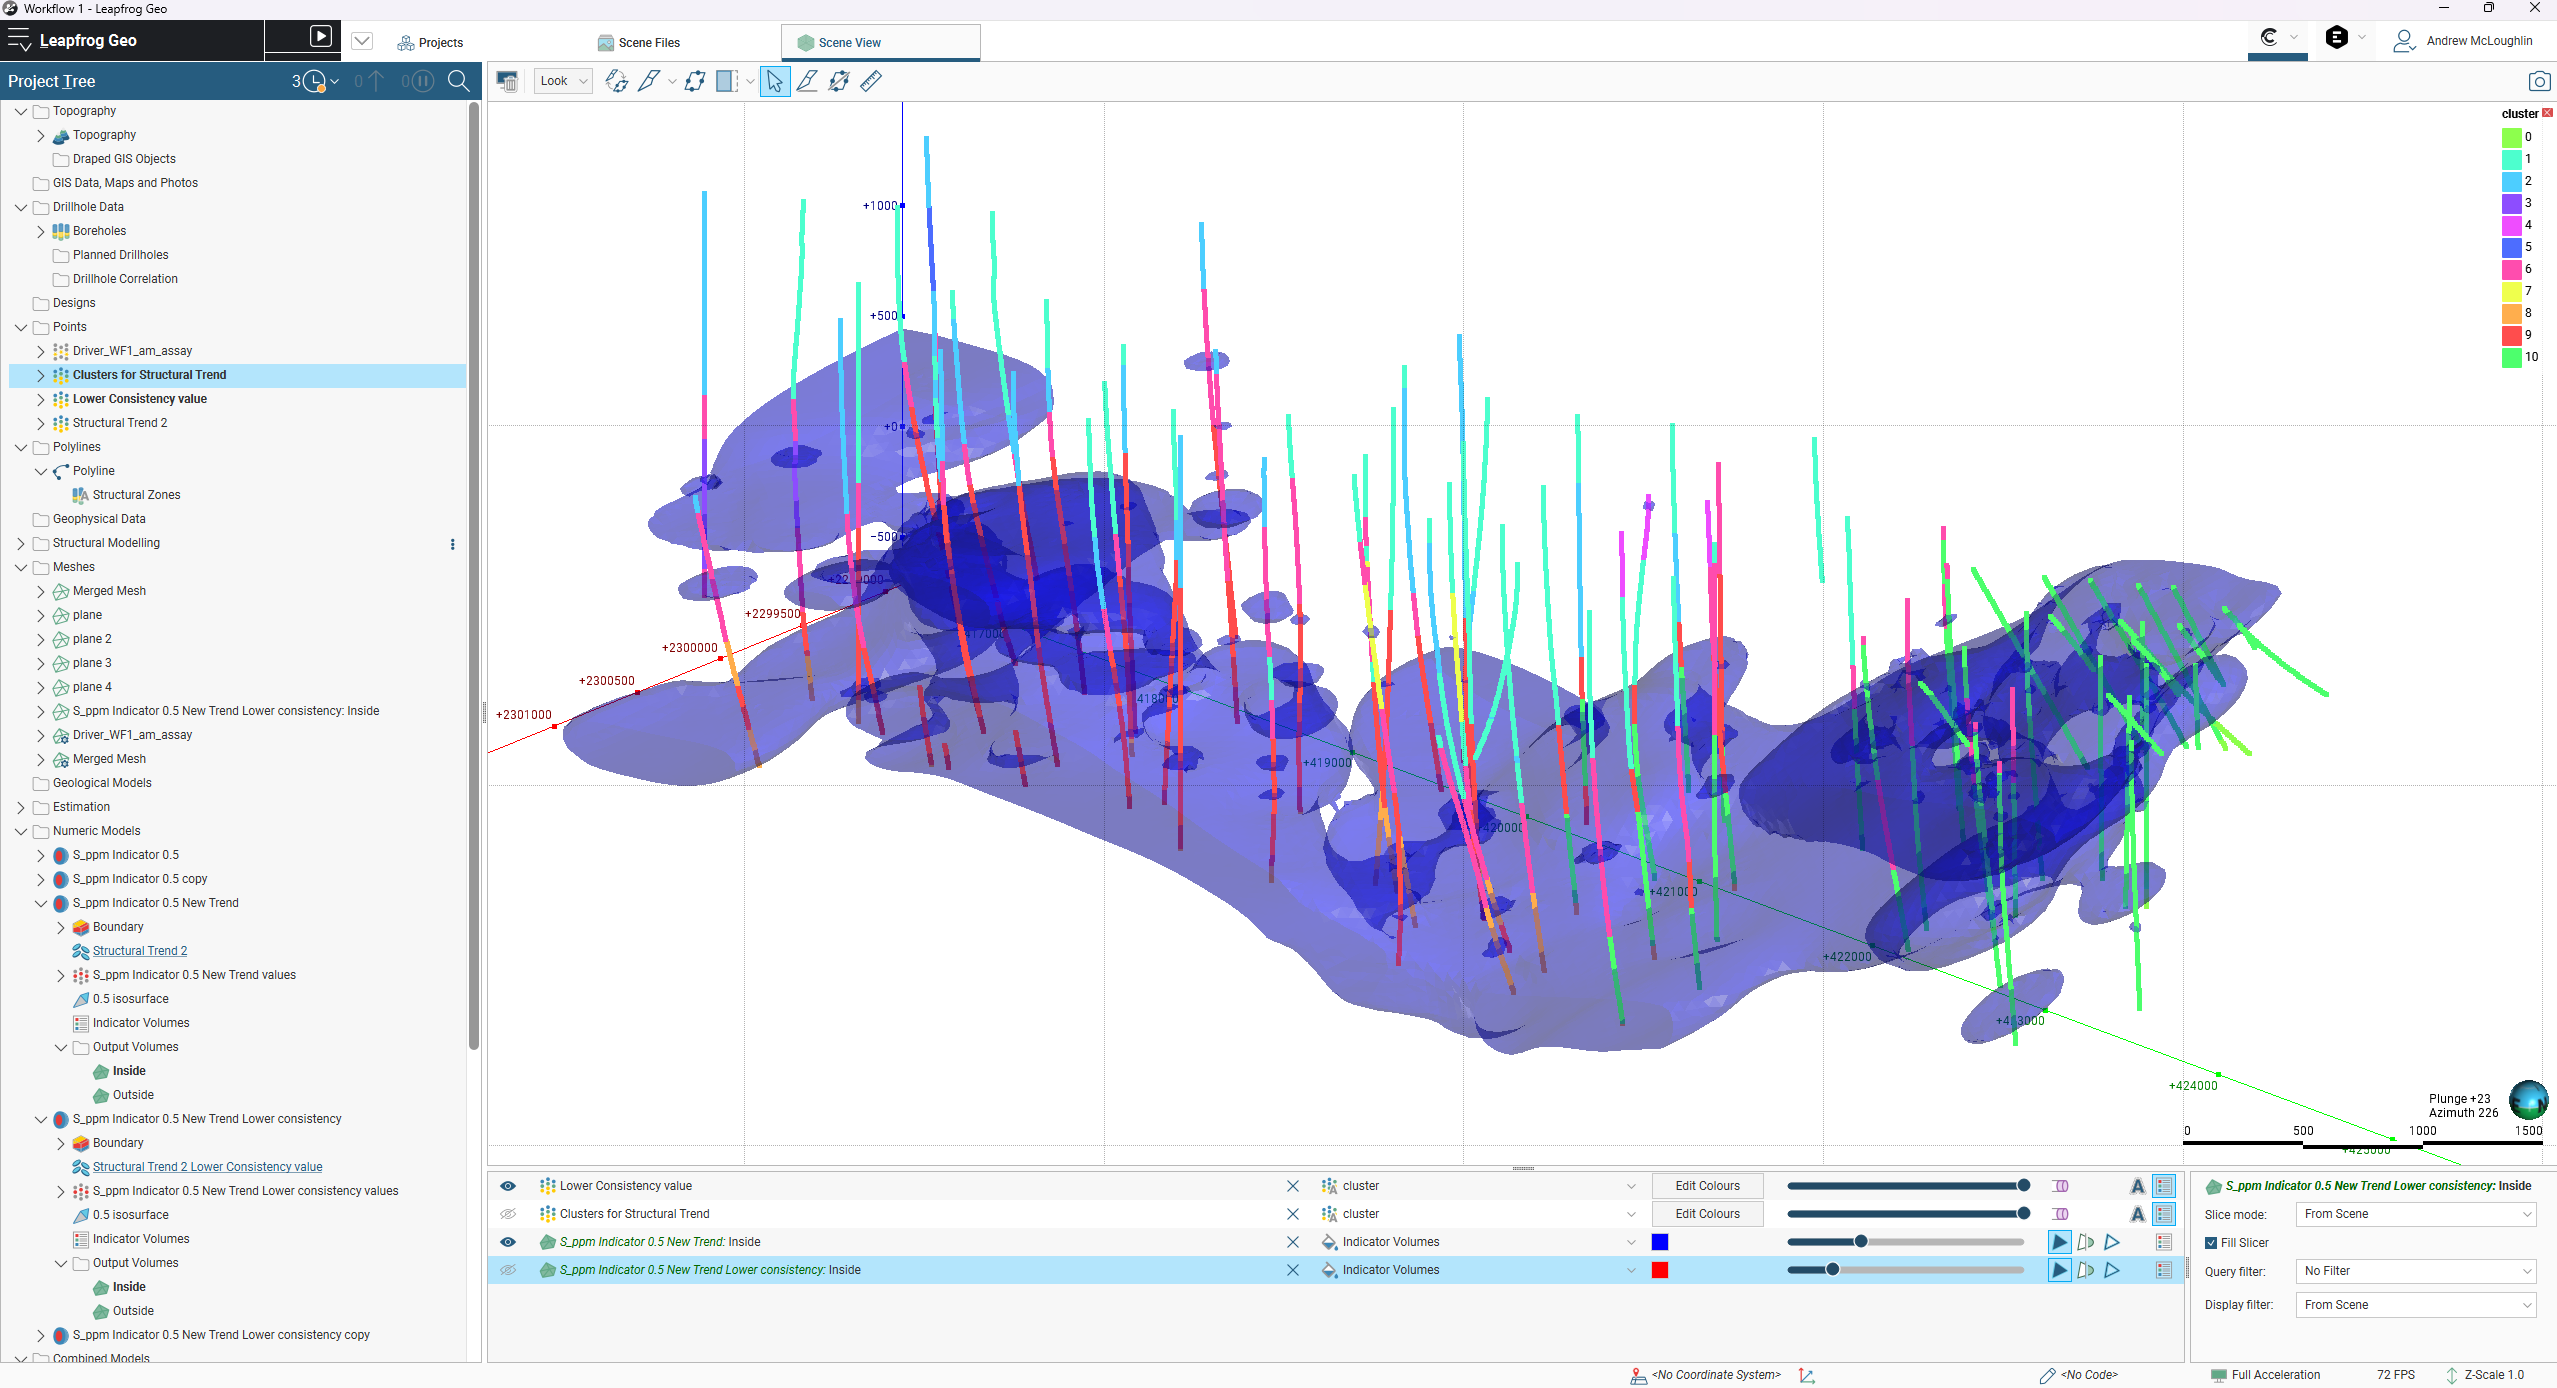Open the Structural Trend 2 link
Viewport: 2557px width, 1388px height.
(x=140, y=951)
